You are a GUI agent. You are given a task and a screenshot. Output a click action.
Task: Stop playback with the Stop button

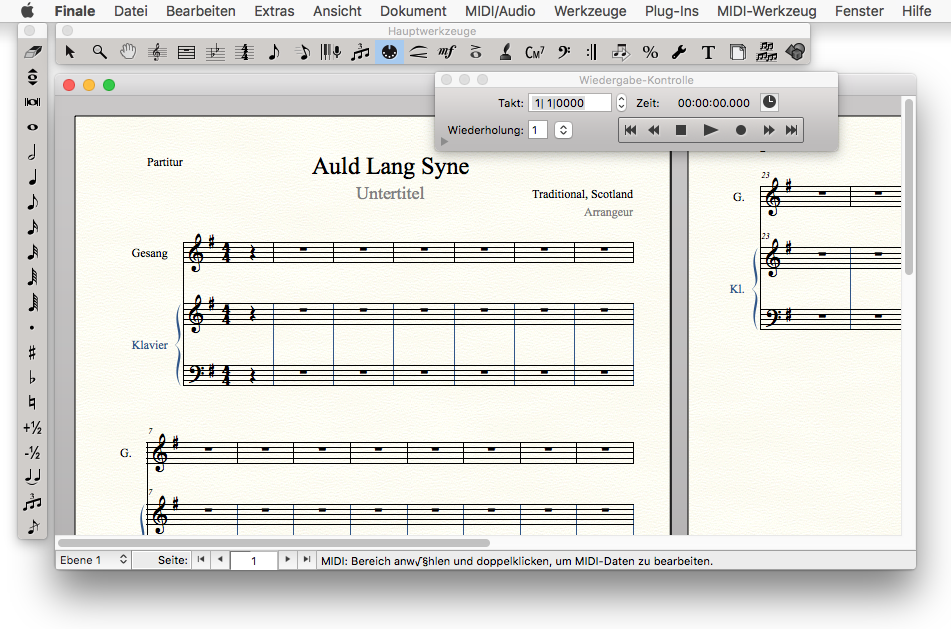click(x=681, y=130)
